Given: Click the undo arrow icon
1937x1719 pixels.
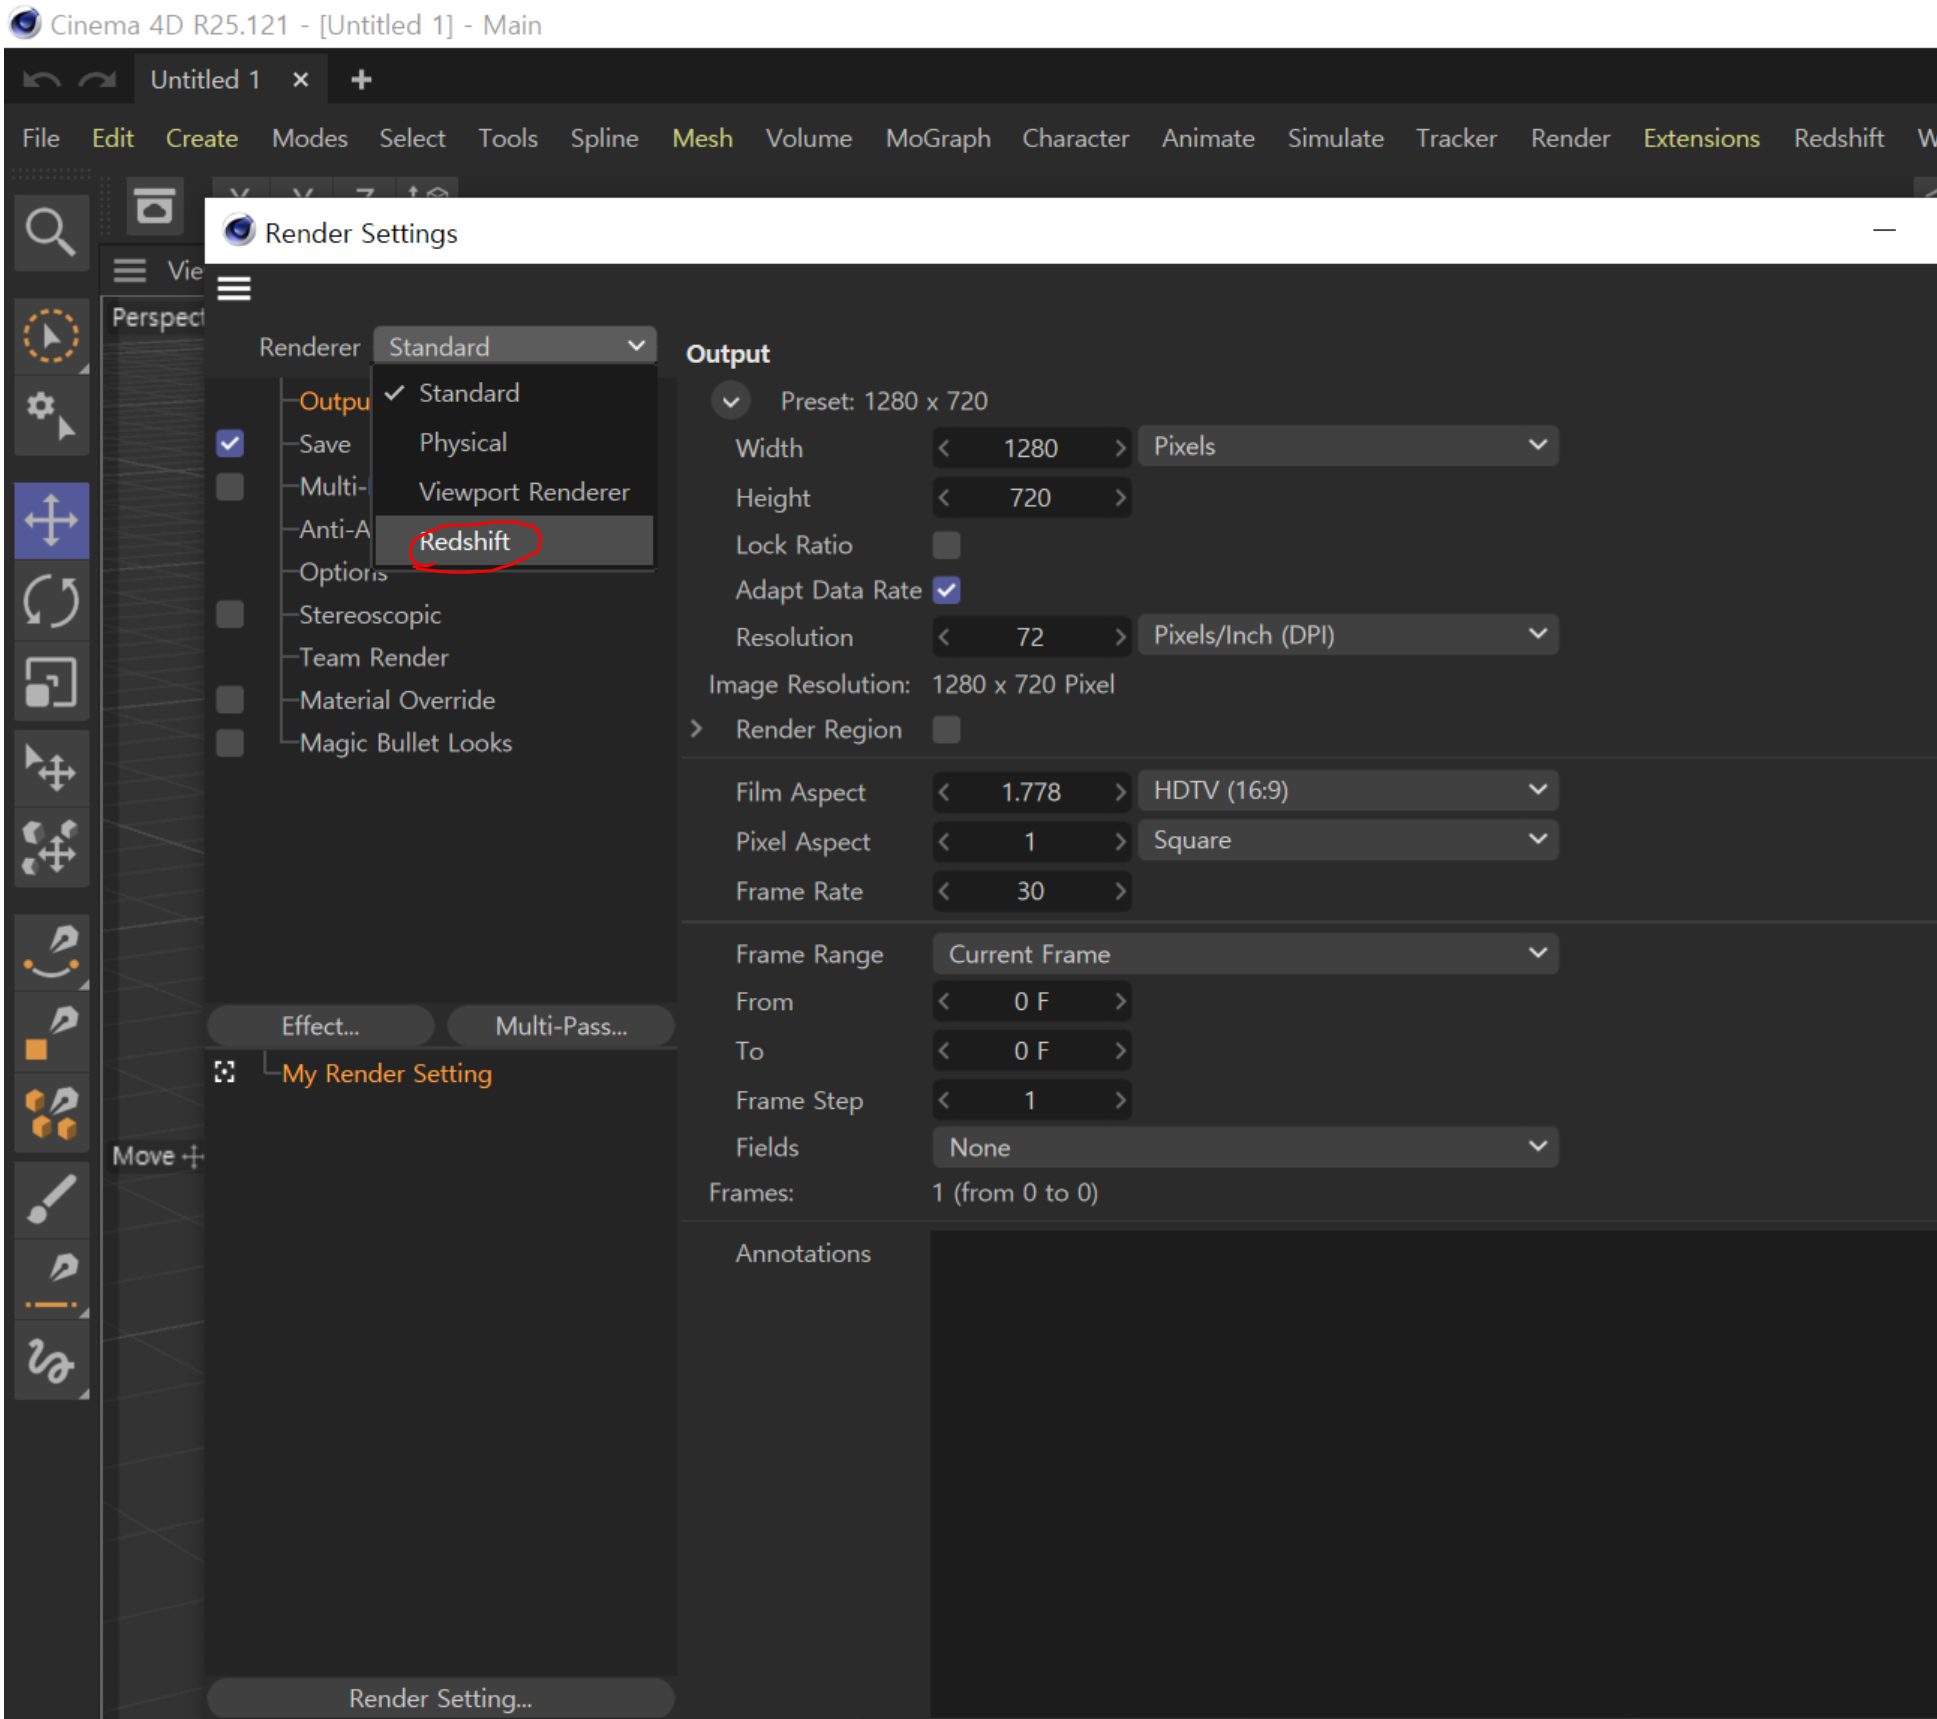Looking at the screenshot, I should click(x=41, y=80).
